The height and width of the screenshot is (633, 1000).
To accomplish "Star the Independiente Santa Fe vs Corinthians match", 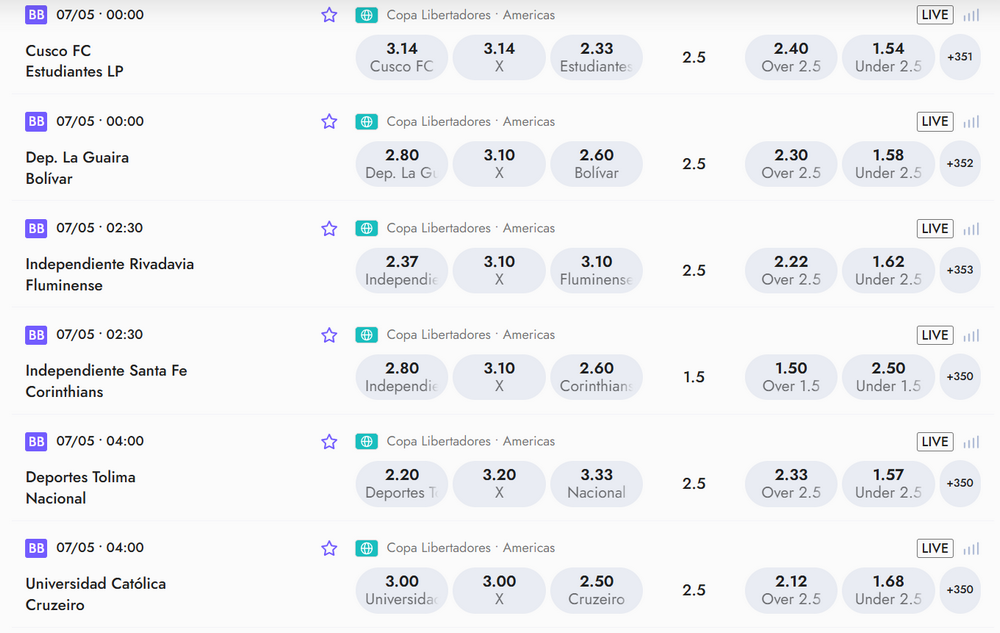I will pyautogui.click(x=329, y=335).
